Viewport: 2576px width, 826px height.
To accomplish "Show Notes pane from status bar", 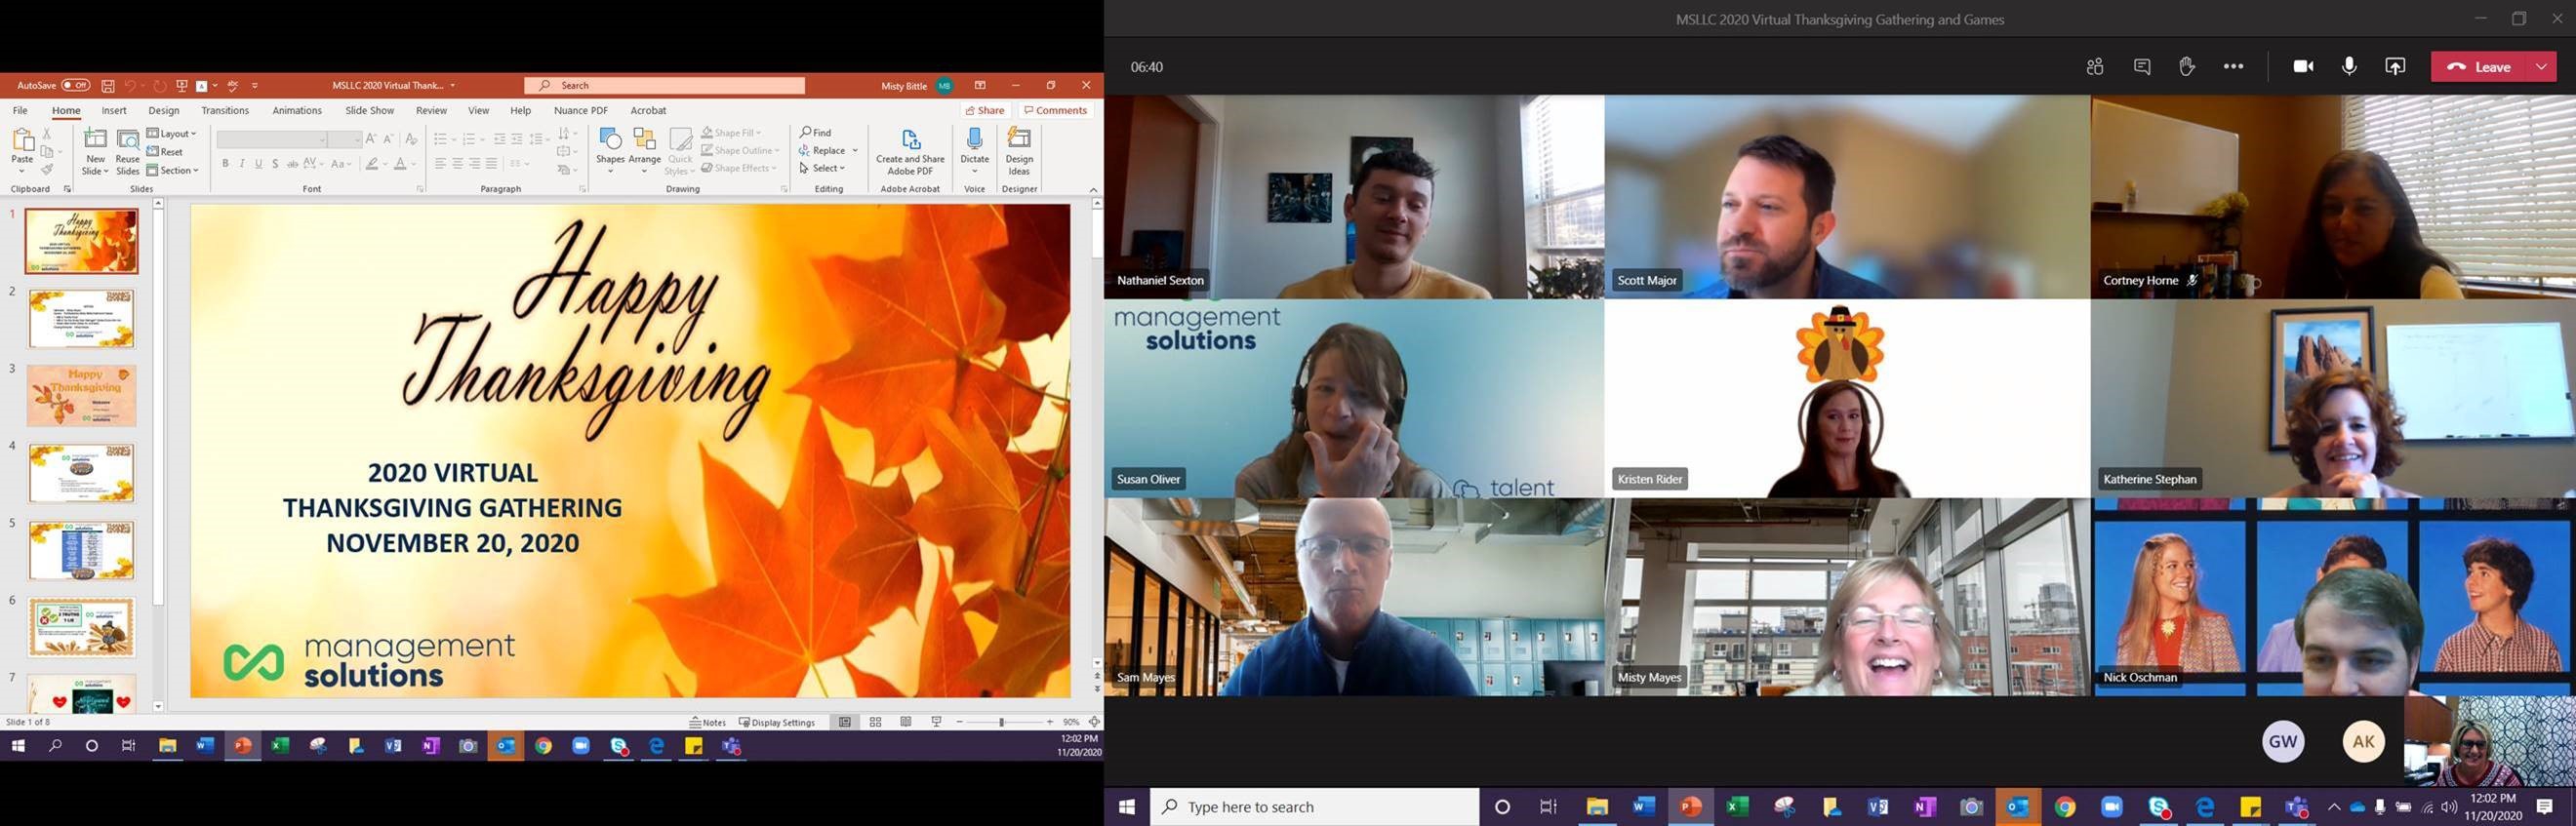I will 708,722.
